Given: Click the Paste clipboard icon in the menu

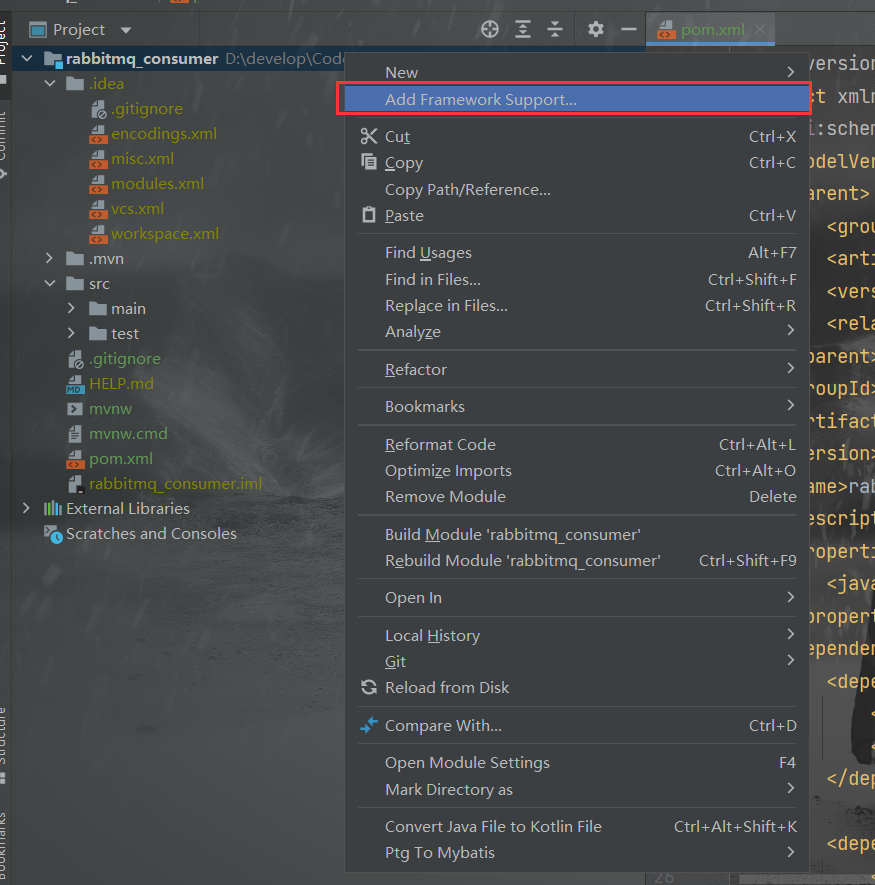Looking at the screenshot, I should point(368,215).
